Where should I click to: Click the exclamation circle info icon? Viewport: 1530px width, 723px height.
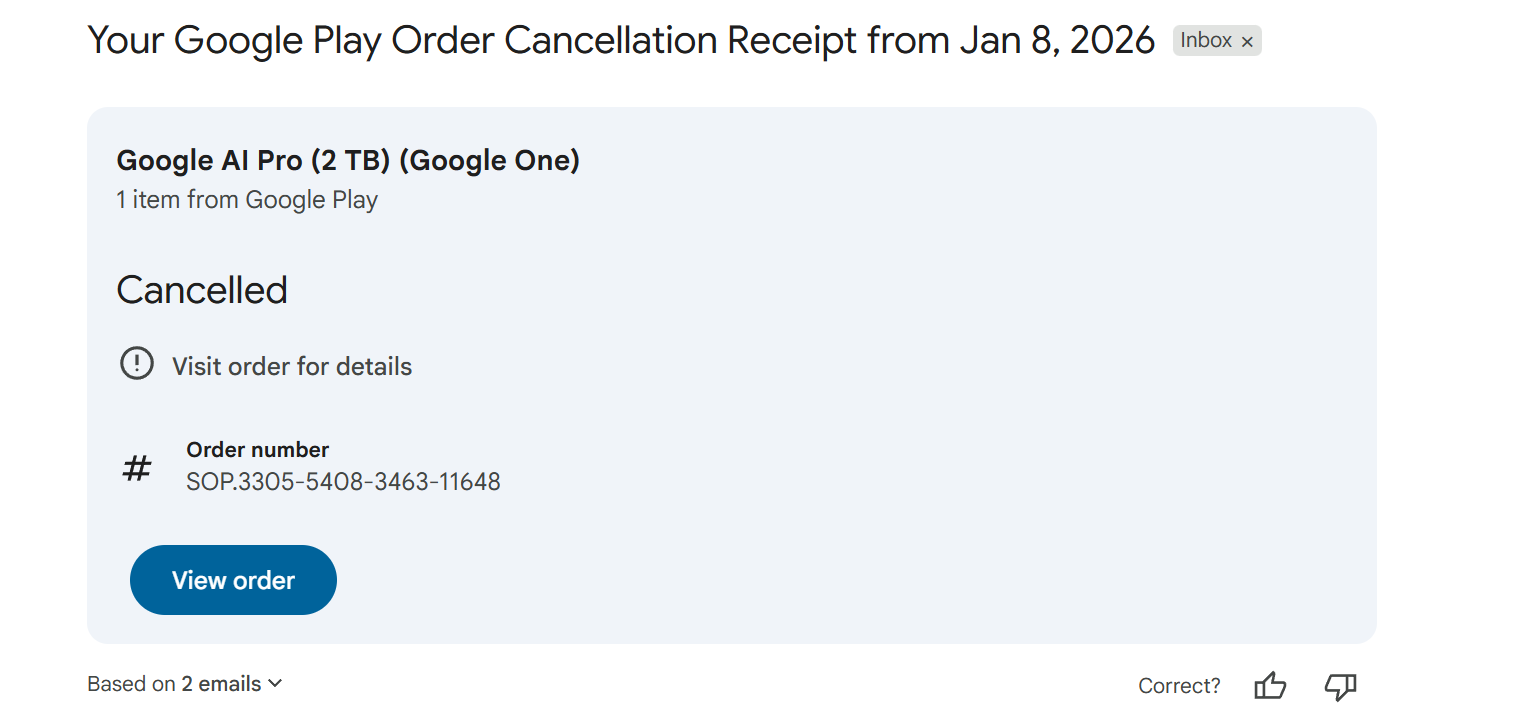point(137,363)
